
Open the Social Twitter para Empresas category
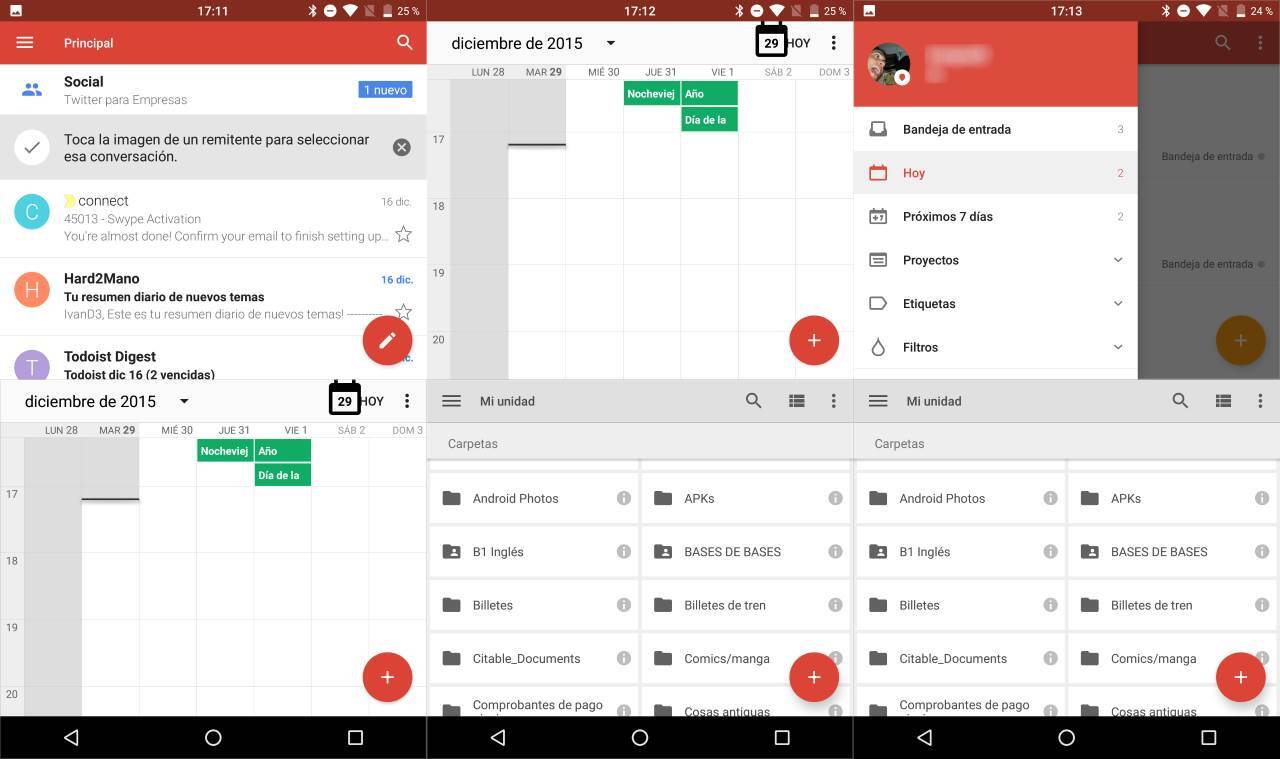125,90
